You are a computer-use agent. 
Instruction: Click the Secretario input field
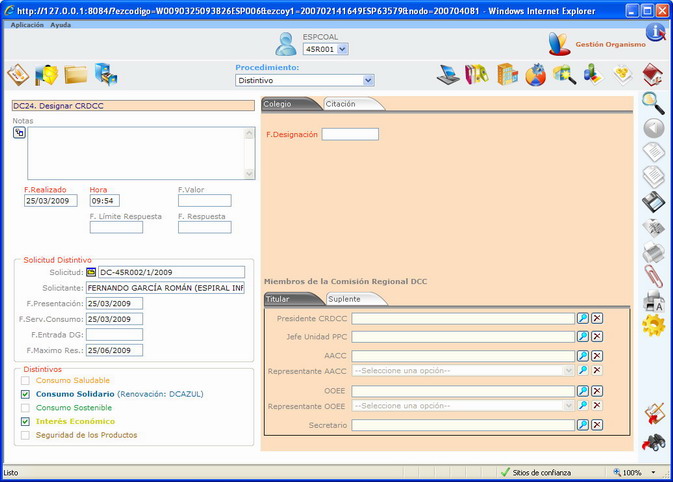[x=463, y=425]
